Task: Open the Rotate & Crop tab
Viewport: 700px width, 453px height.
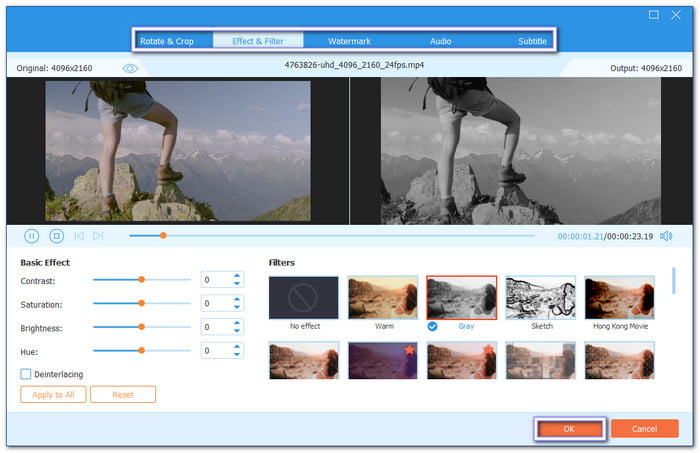Action: [167, 41]
